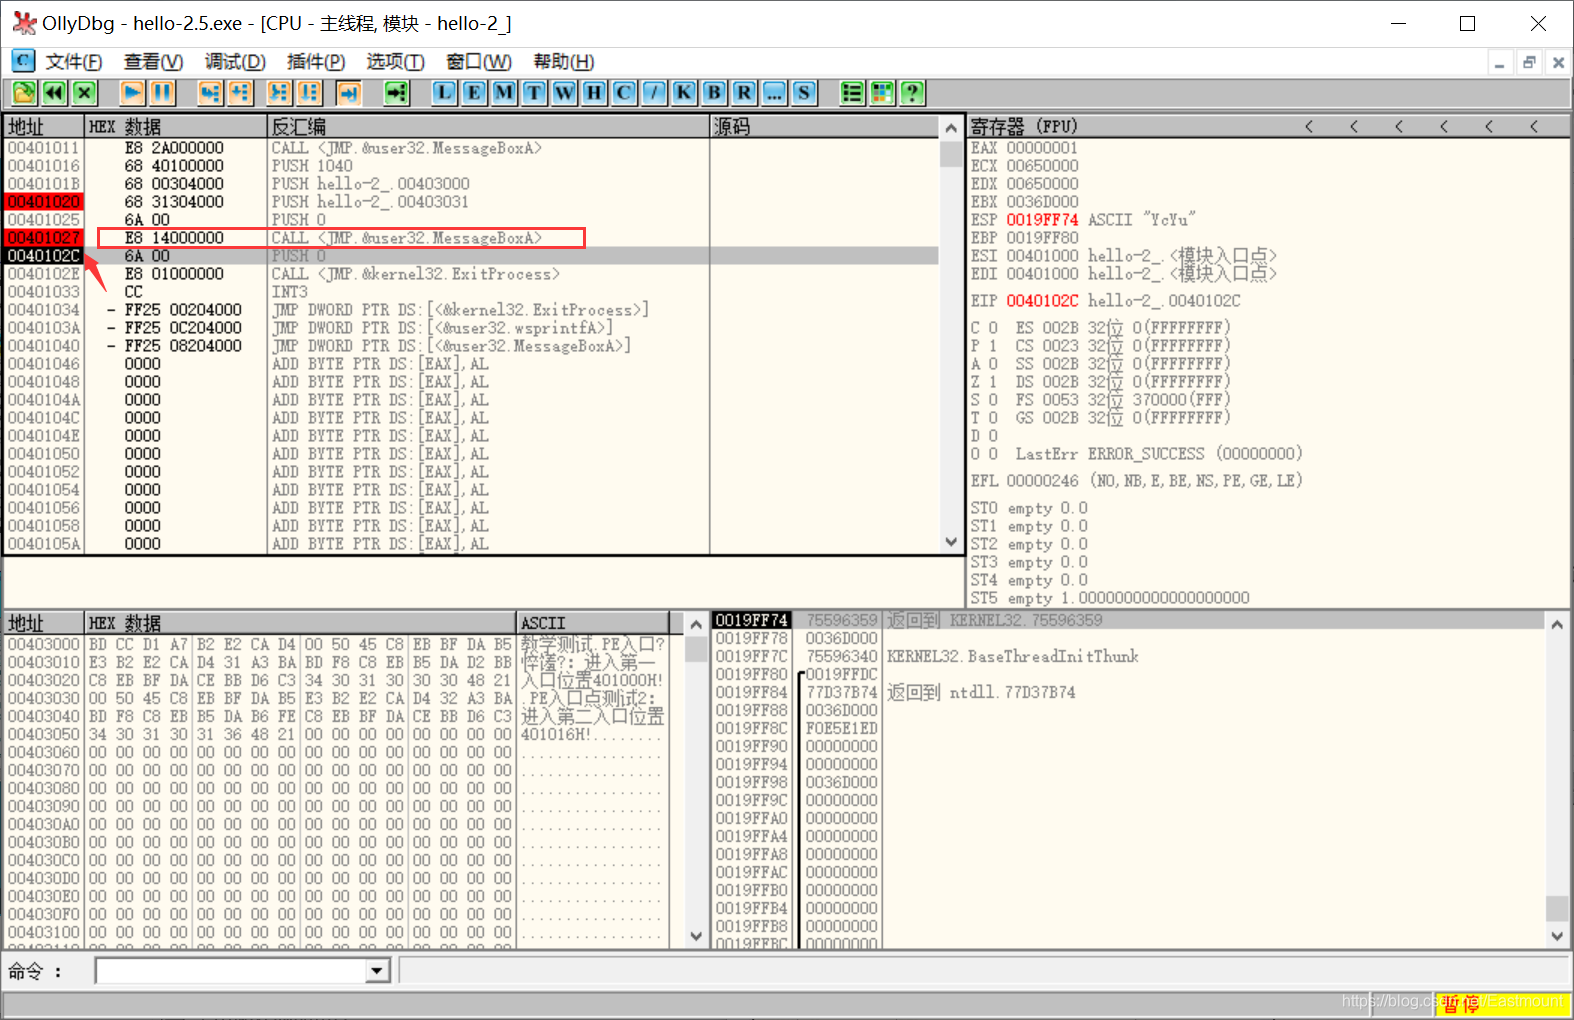Open Windows list with W button
This screenshot has width=1574, height=1020.
click(x=564, y=93)
